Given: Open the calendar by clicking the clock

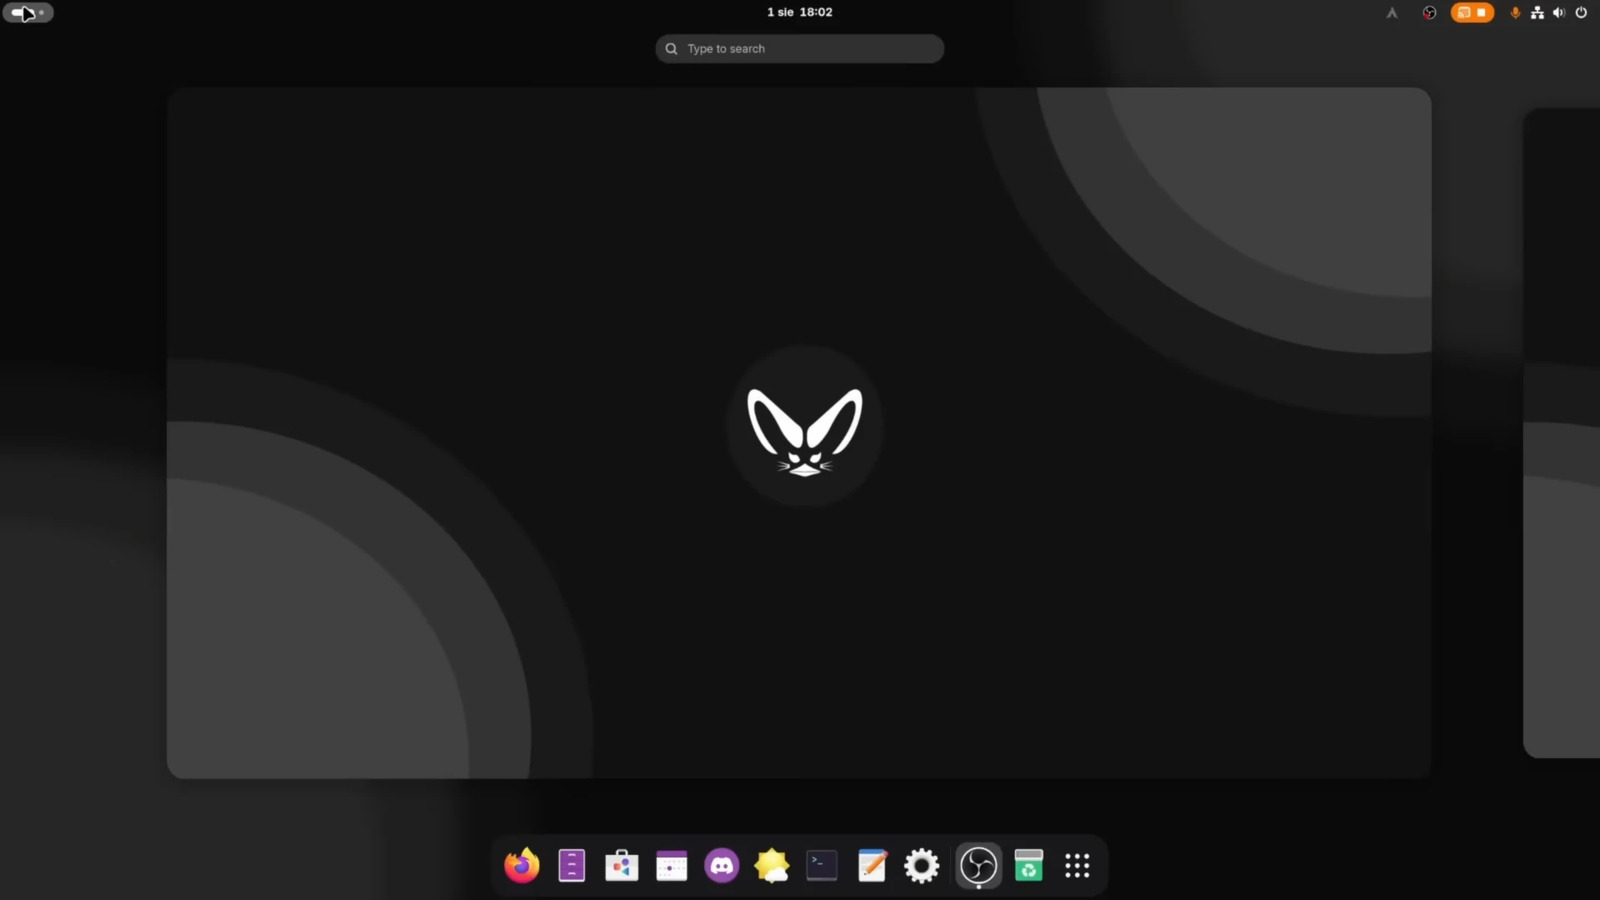Looking at the screenshot, I should tap(798, 12).
